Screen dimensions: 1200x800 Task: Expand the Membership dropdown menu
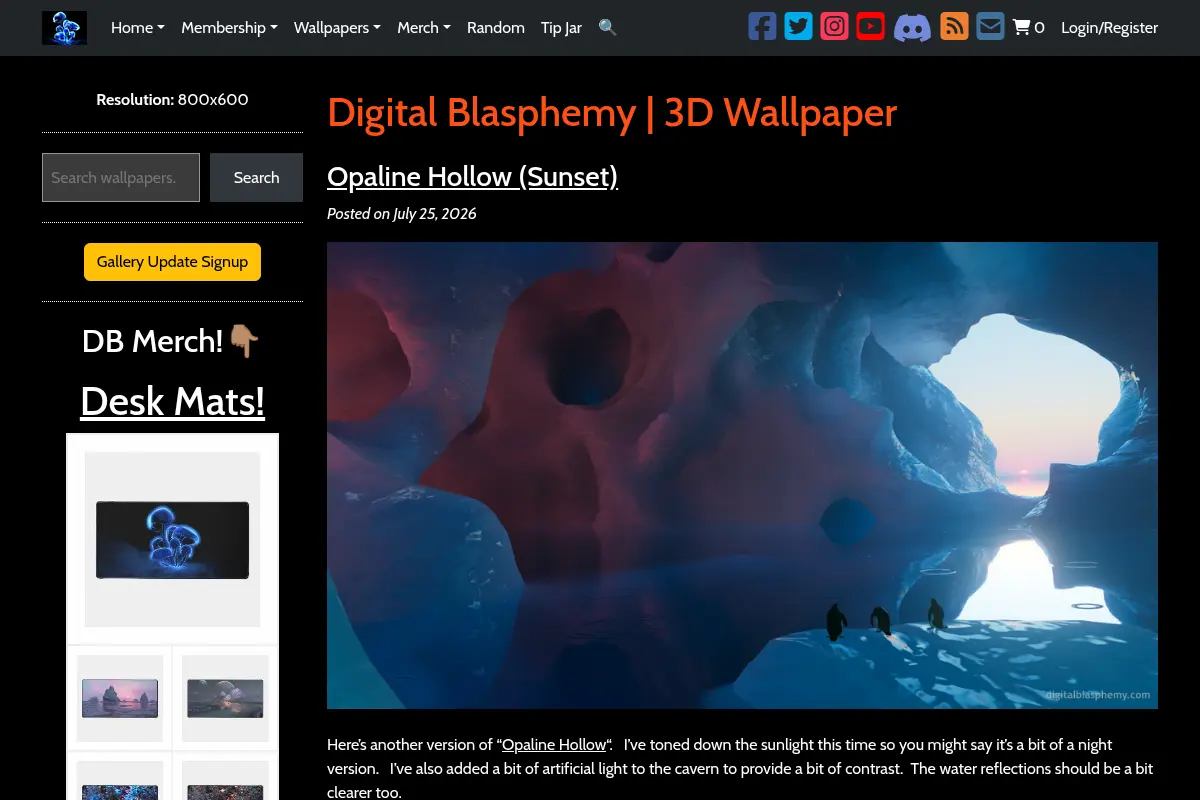229,28
